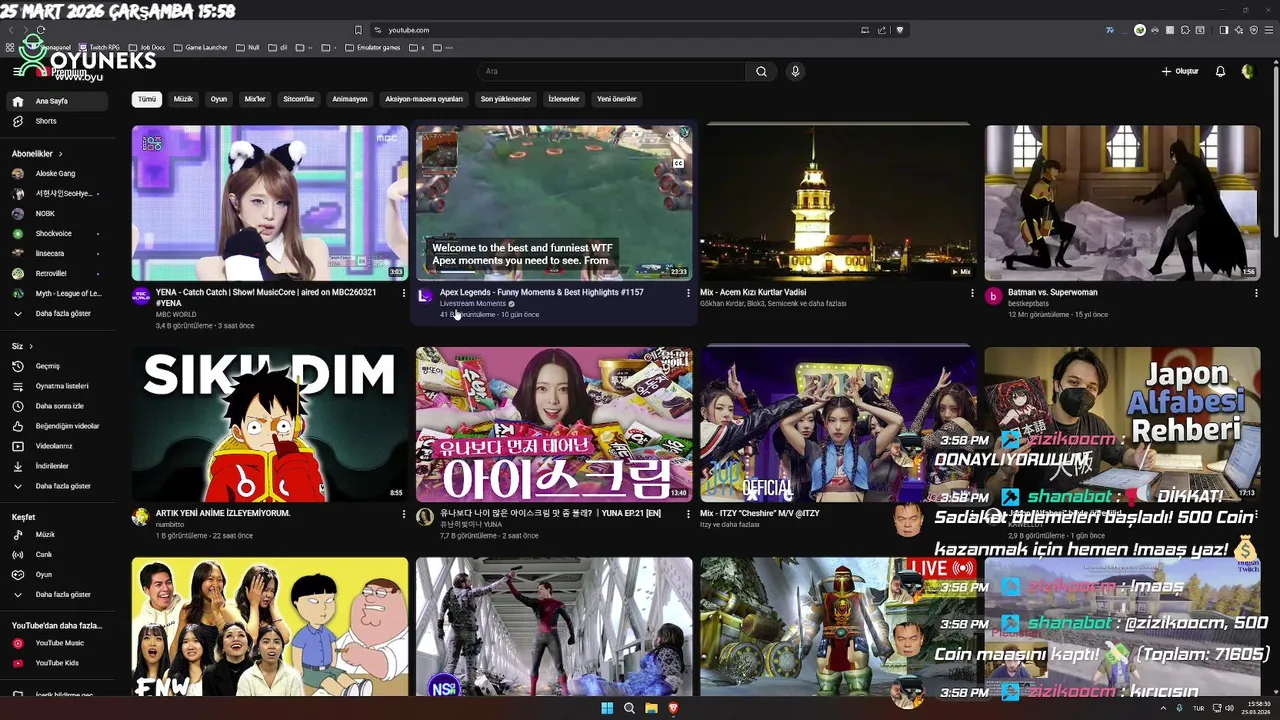Open three-dot menu for Mix - Acem Kızı
Screen dimensions: 1280x720
972,293
